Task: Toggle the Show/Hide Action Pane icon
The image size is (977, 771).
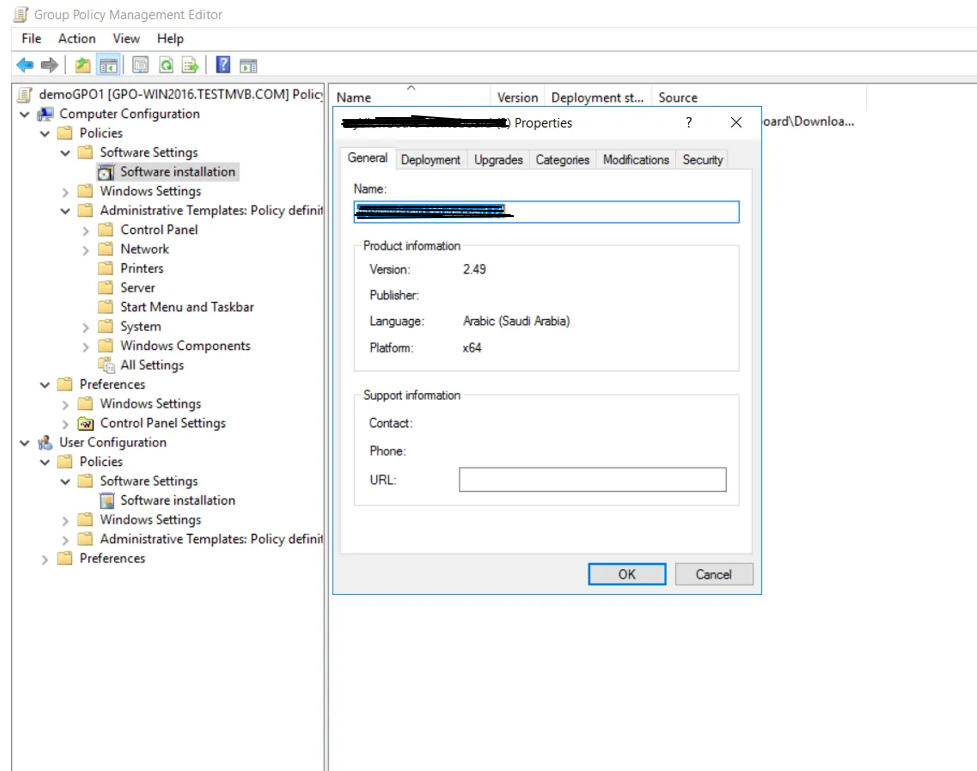Action: 248,66
